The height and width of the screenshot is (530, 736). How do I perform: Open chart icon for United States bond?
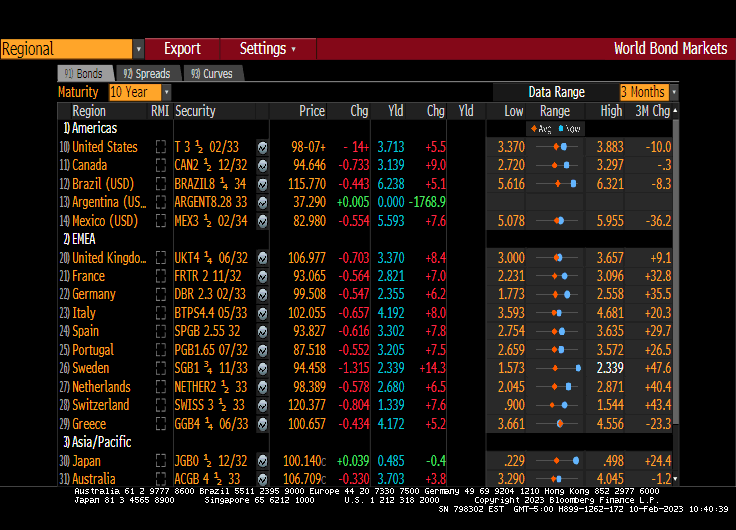(x=262, y=147)
